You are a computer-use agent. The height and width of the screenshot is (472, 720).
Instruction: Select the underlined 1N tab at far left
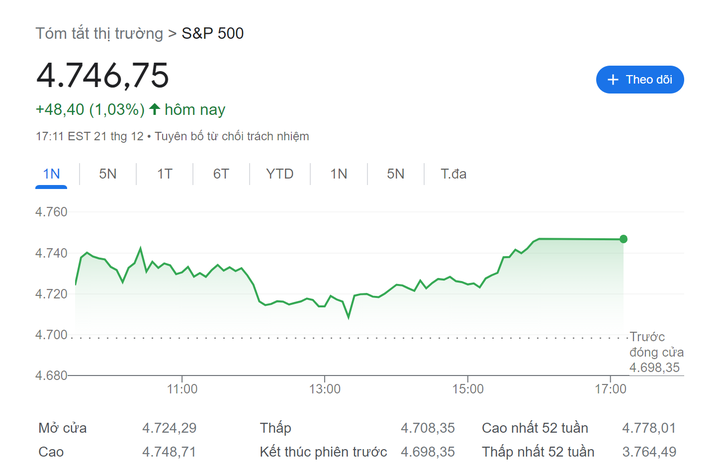(x=52, y=174)
